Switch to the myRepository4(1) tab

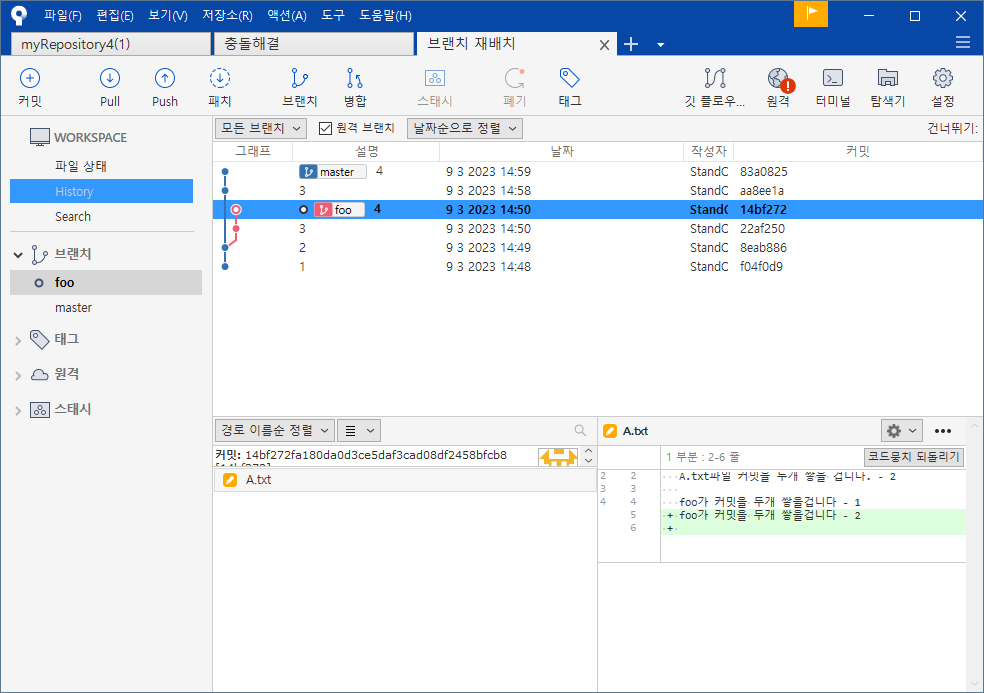[110, 44]
